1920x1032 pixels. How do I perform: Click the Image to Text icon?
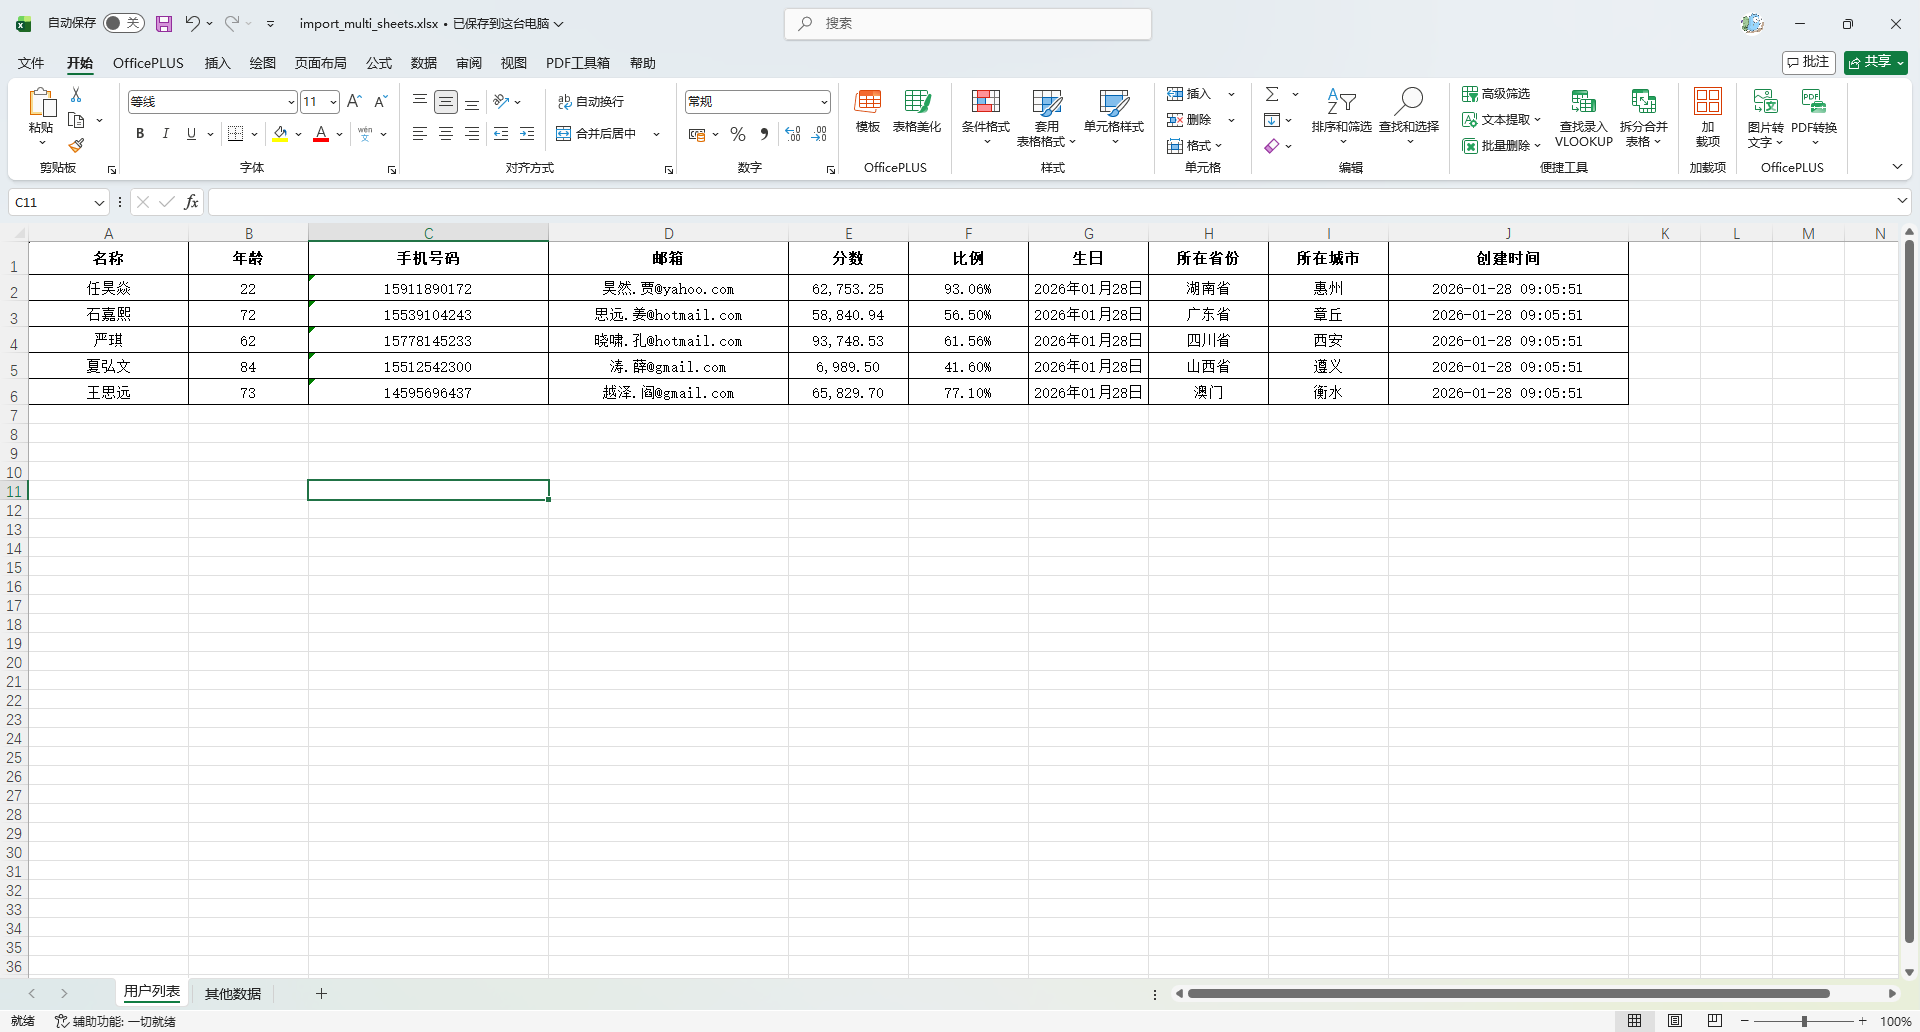click(x=1765, y=102)
